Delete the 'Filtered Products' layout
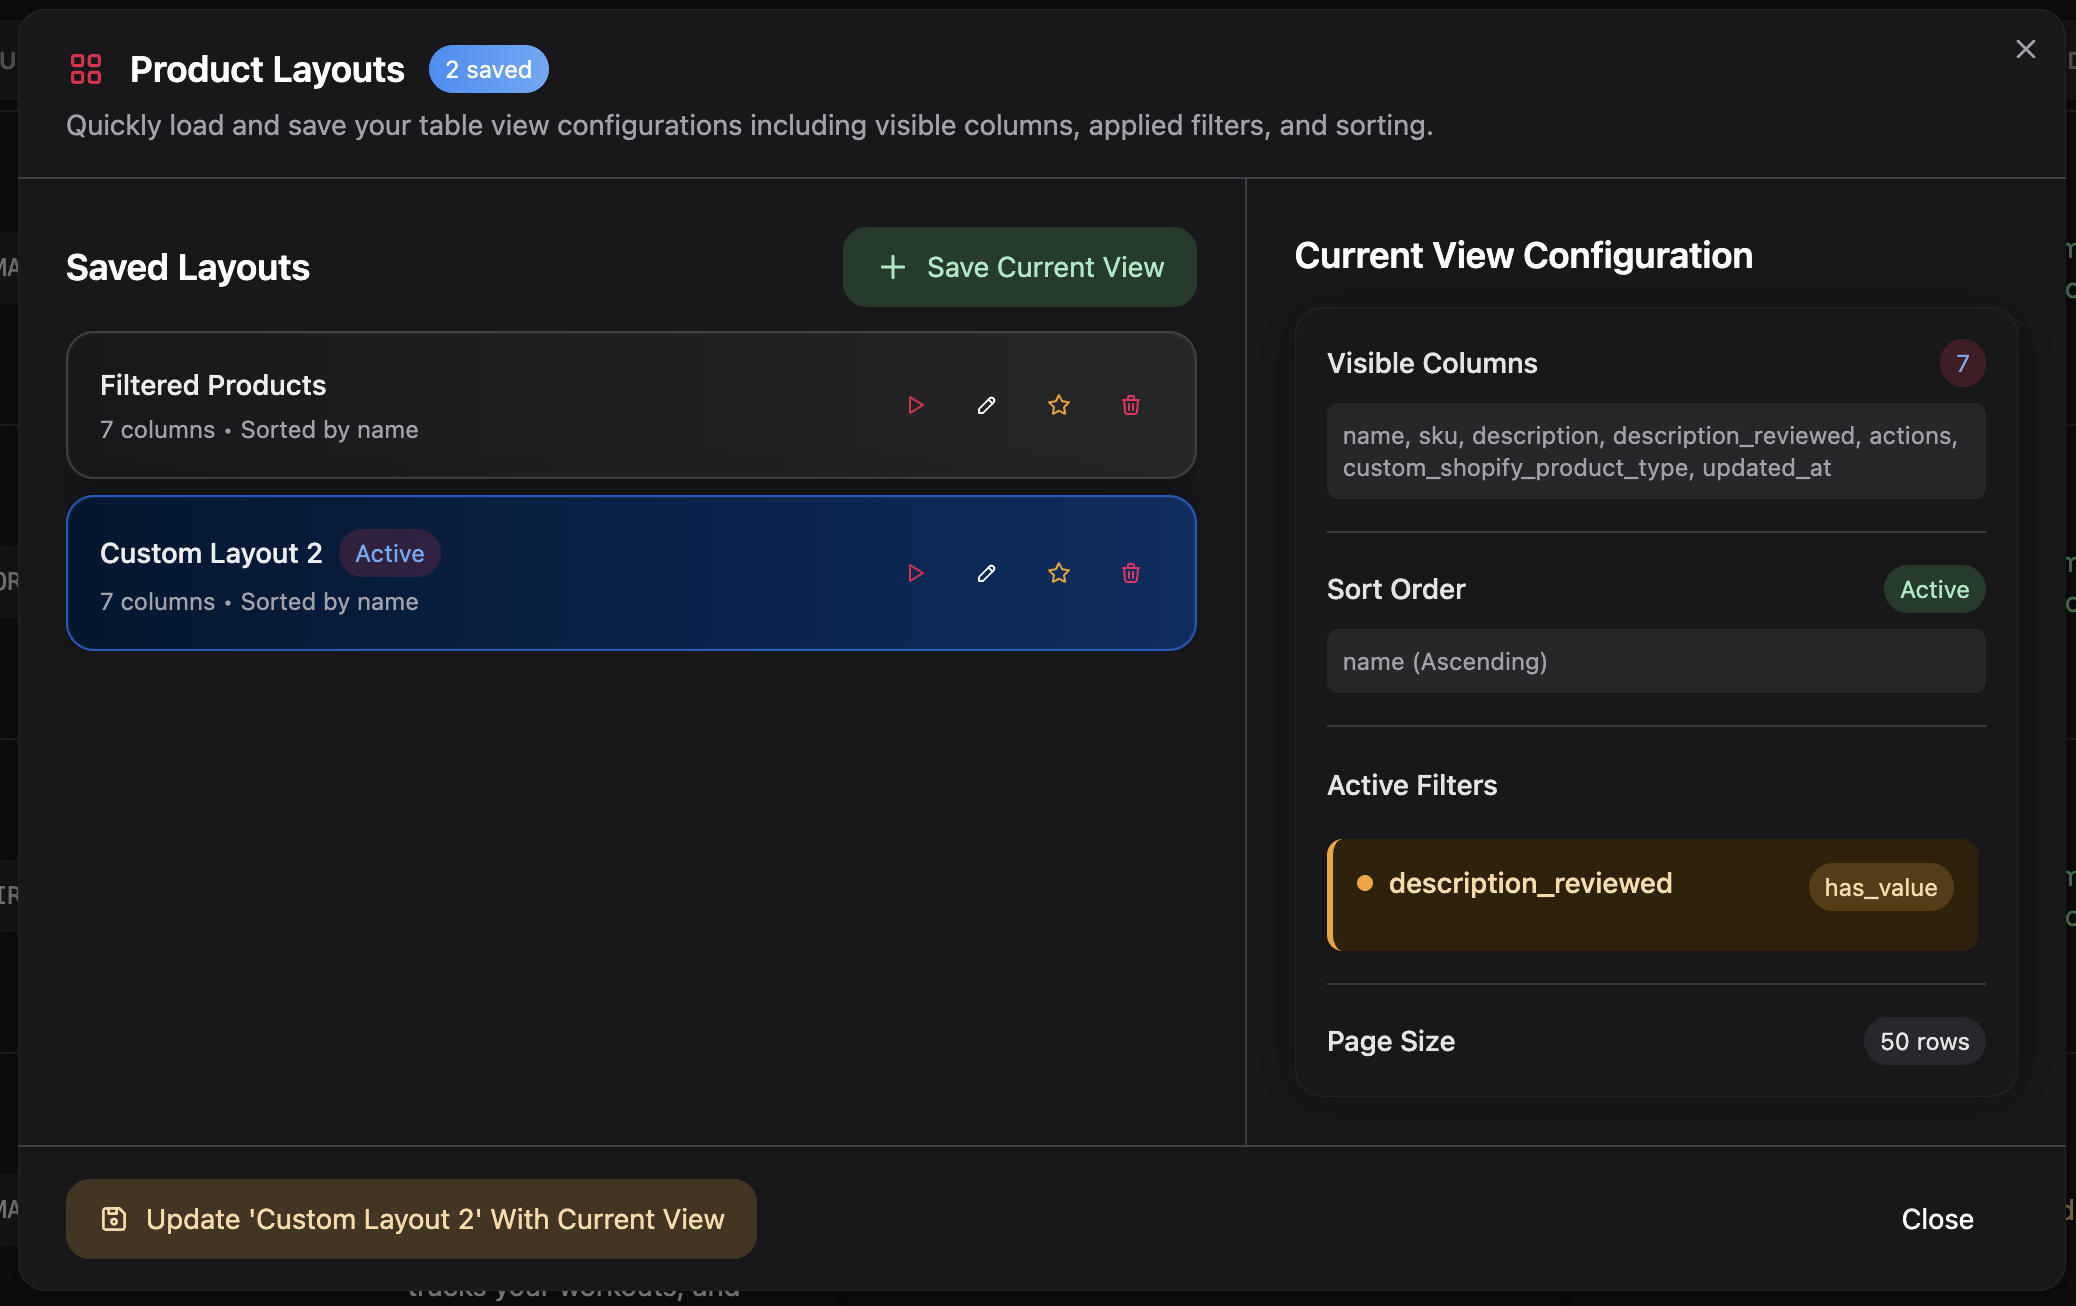This screenshot has width=2076, height=1306. click(x=1131, y=406)
